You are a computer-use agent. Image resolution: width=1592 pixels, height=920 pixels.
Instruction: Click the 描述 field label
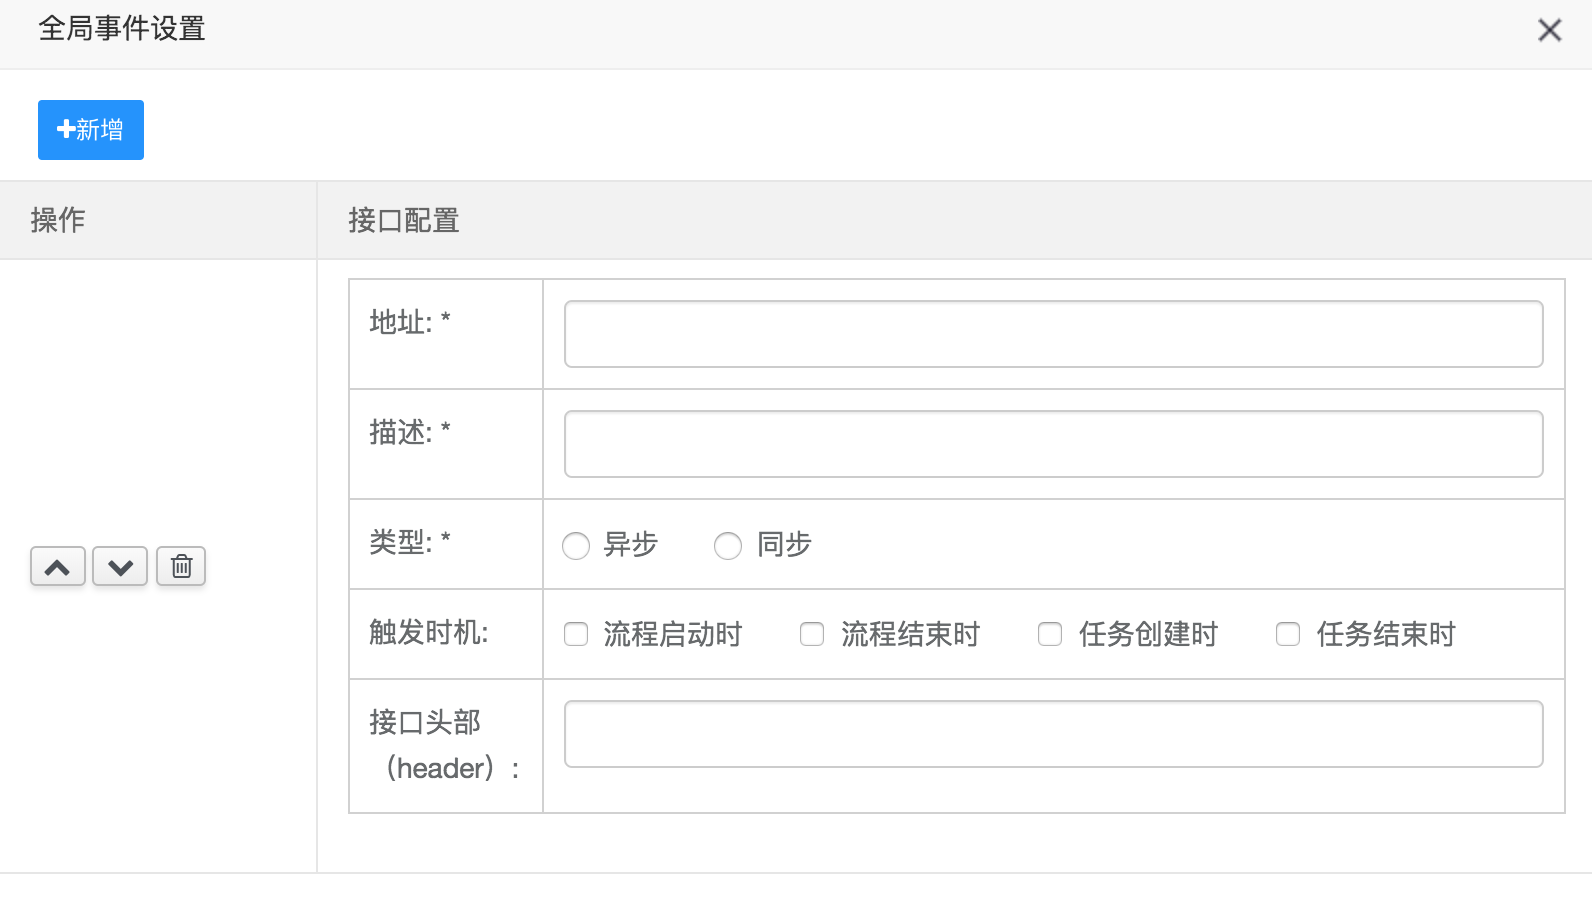(410, 432)
